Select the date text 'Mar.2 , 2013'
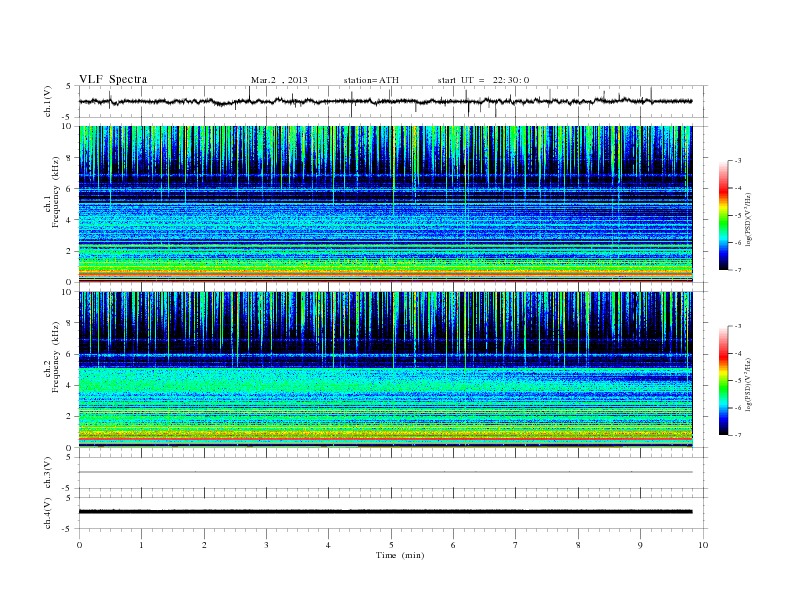The image size is (792, 612). [x=279, y=80]
